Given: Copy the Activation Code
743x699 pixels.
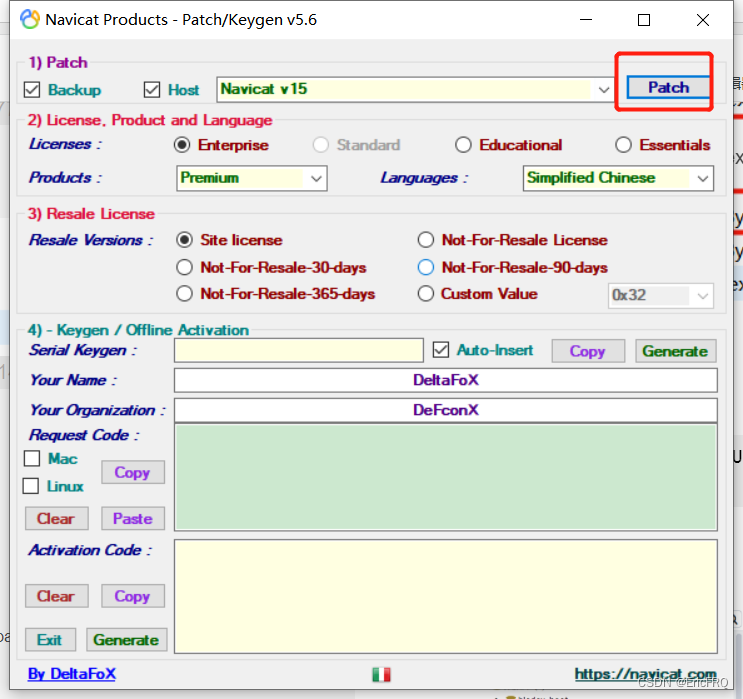Looking at the screenshot, I should [x=133, y=596].
